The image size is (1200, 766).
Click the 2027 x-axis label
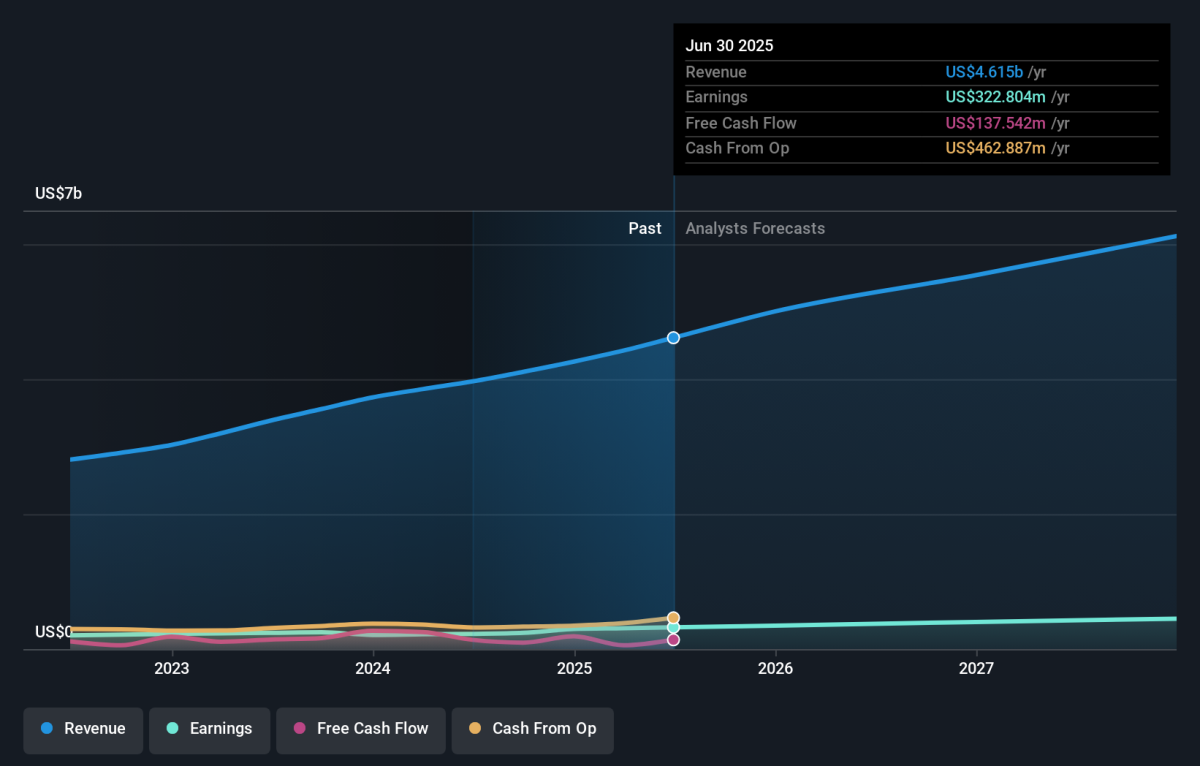tap(976, 668)
